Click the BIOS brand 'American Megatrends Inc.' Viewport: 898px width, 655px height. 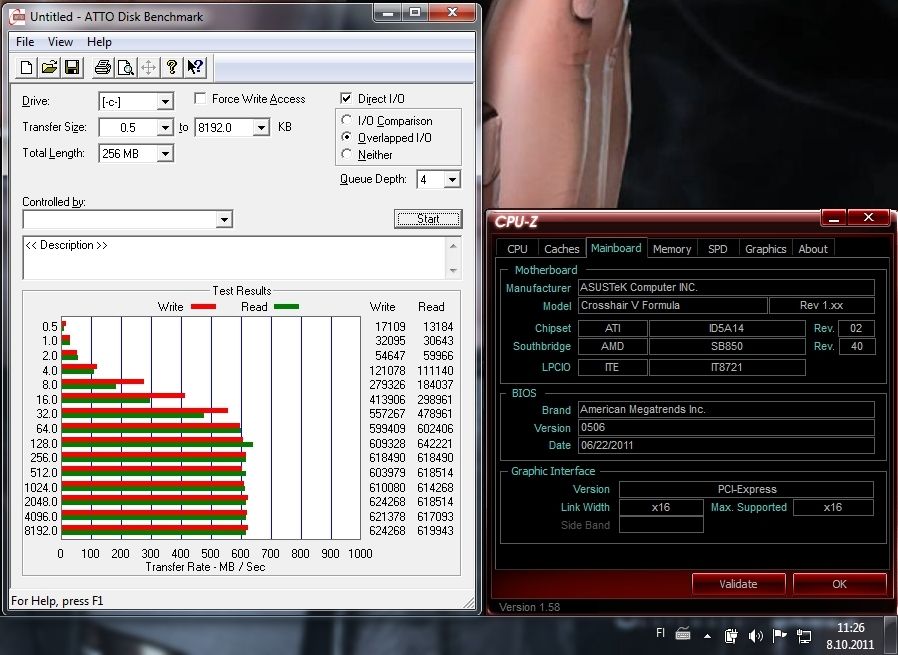(x=726, y=409)
